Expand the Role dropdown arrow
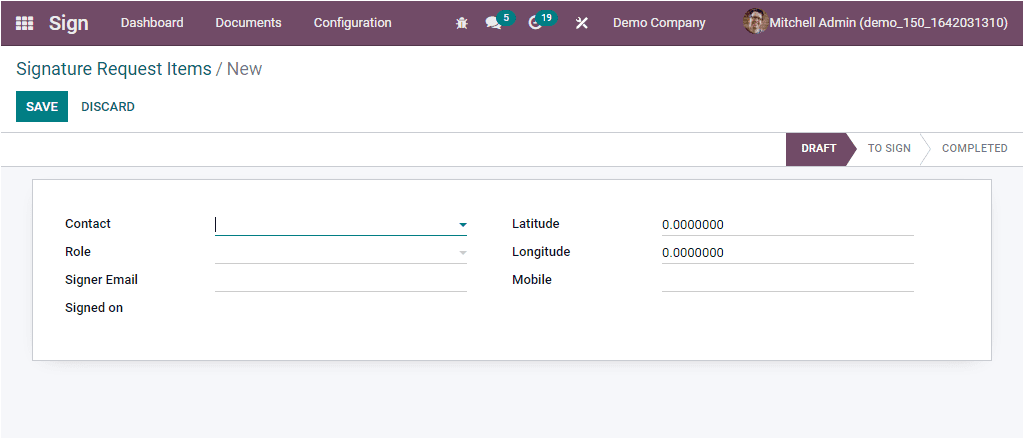1024x439 pixels. click(x=462, y=253)
